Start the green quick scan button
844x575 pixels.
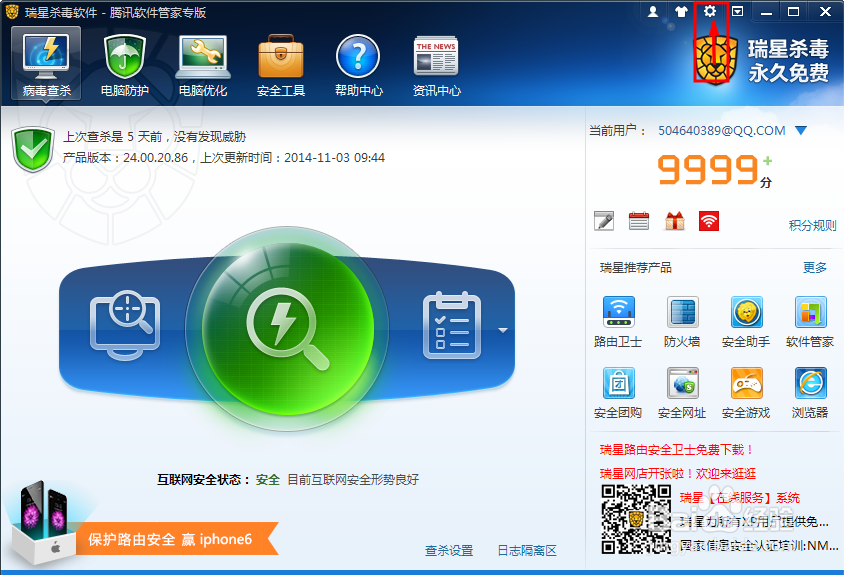(x=287, y=328)
